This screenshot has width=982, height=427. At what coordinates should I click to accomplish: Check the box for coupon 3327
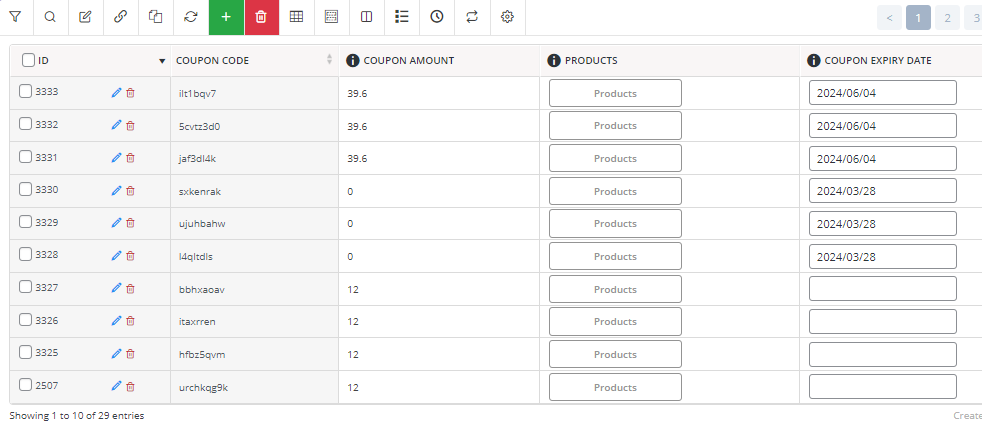coord(25,287)
